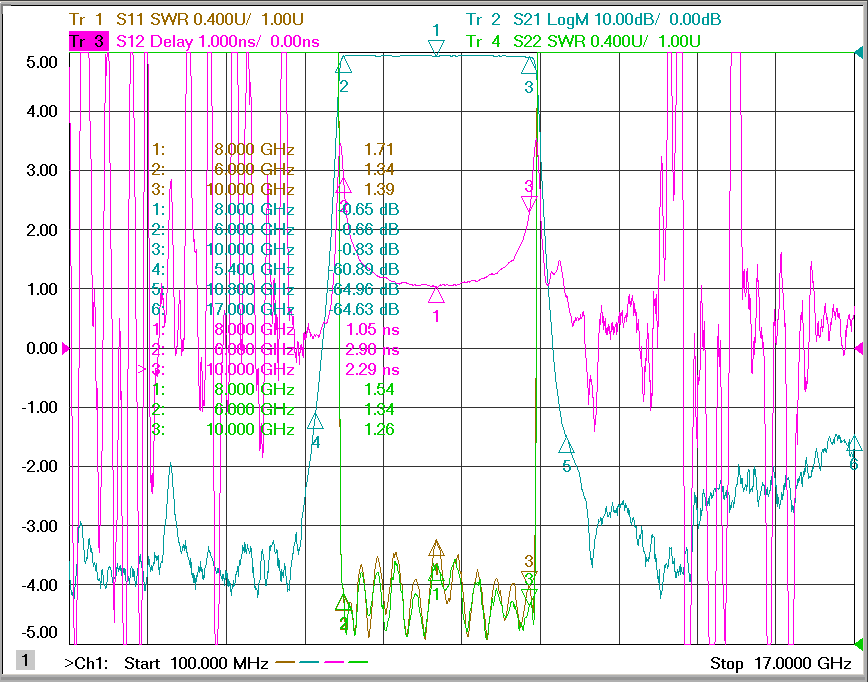
Task: Click the magenta reference level arrow at left
Action: pos(65,349)
